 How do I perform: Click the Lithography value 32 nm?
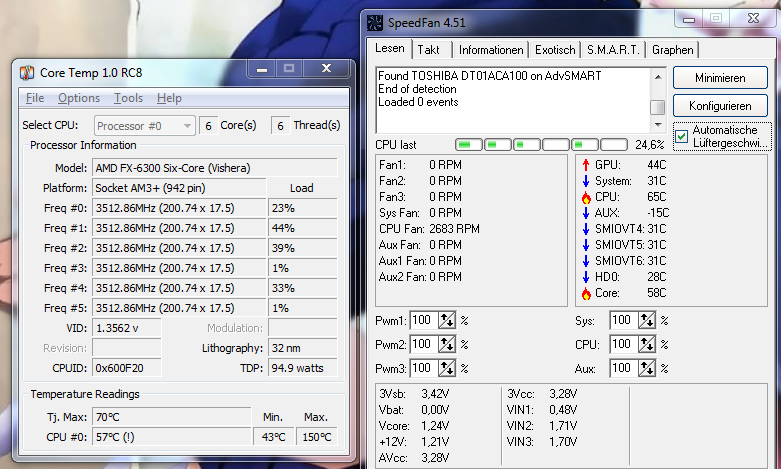303,348
